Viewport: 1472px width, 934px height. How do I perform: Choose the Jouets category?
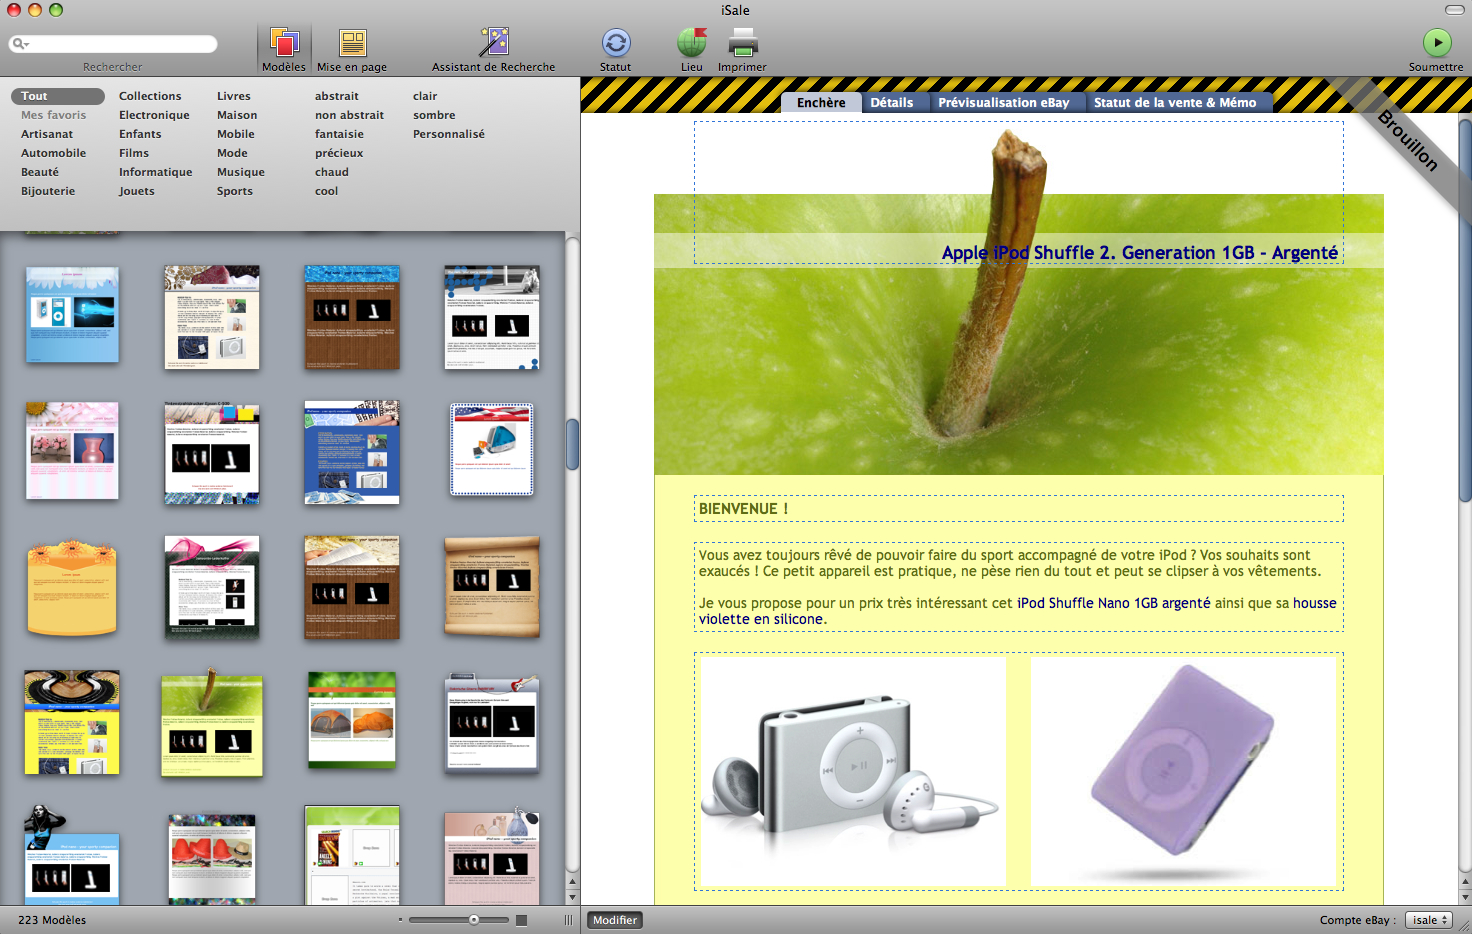coord(137,191)
